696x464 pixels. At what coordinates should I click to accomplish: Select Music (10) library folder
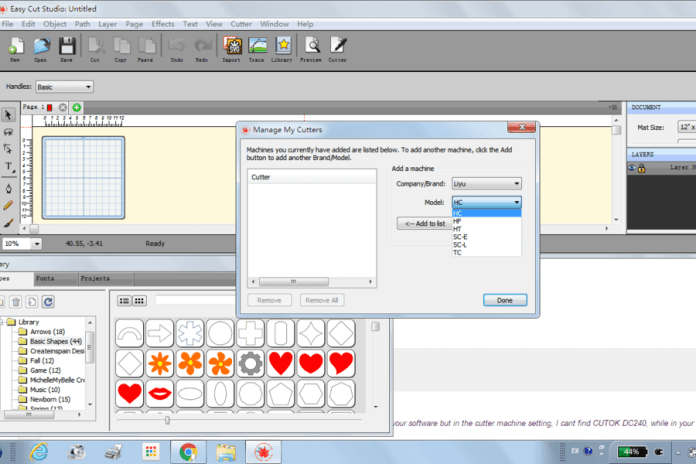point(45,389)
